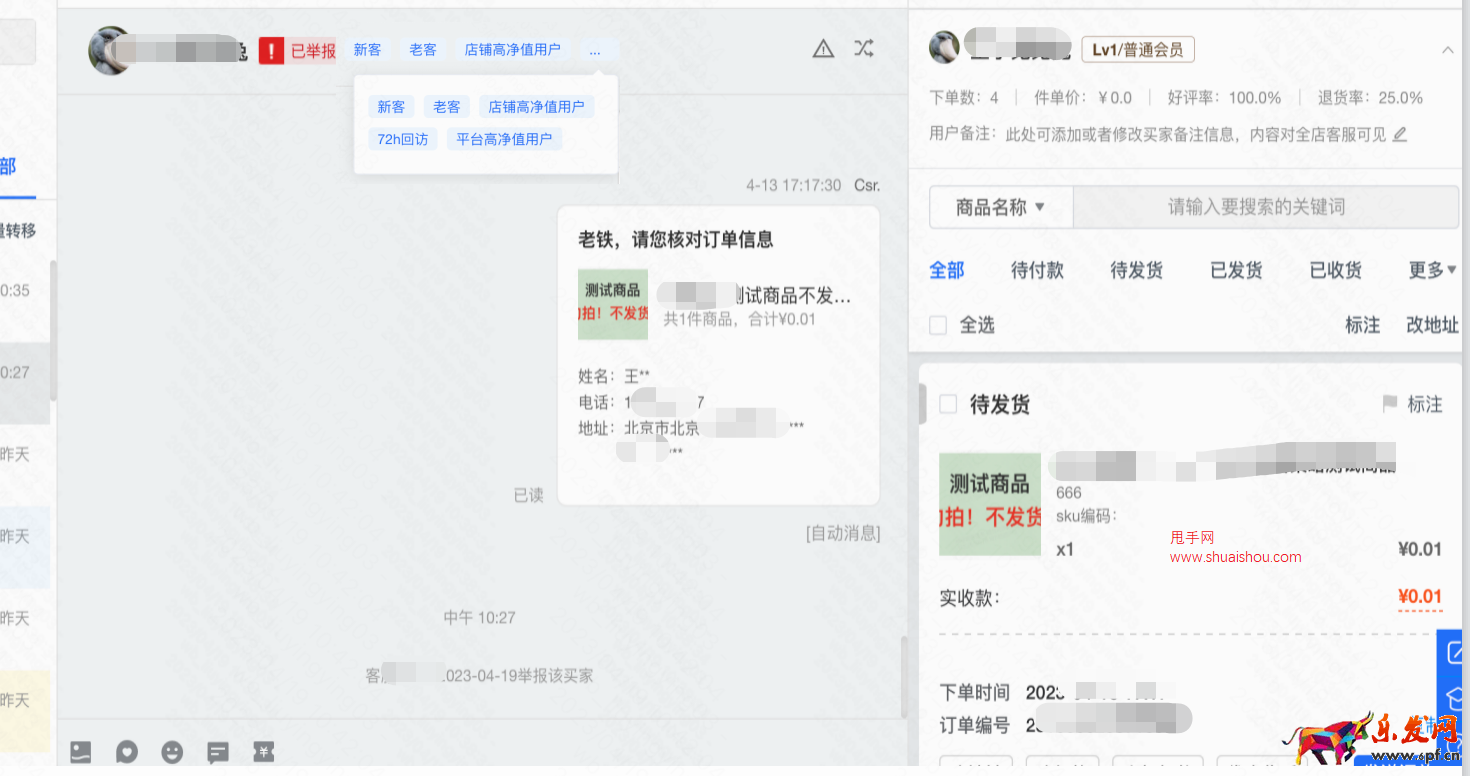The width and height of the screenshot is (1470, 776).
Task: Open the image sending tool in chat toolbar
Action: pyautogui.click(x=80, y=751)
